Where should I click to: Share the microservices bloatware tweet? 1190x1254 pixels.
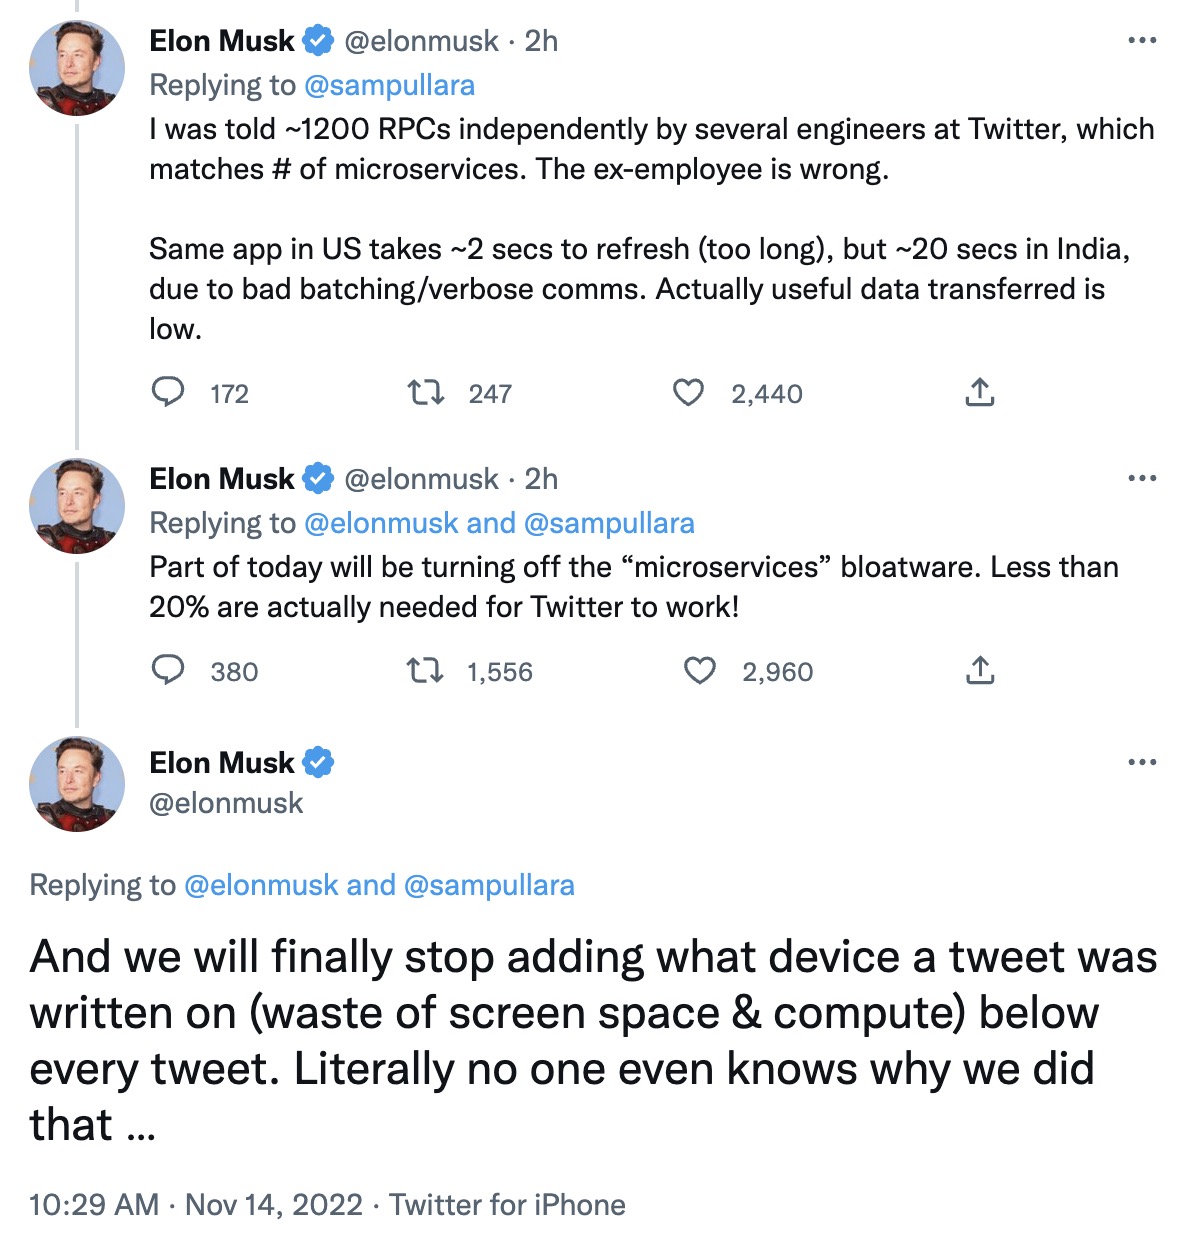coord(980,670)
